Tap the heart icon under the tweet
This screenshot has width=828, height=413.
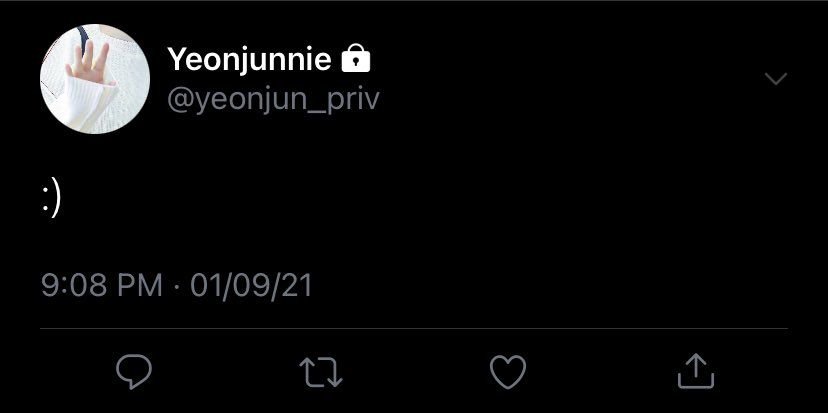point(508,372)
